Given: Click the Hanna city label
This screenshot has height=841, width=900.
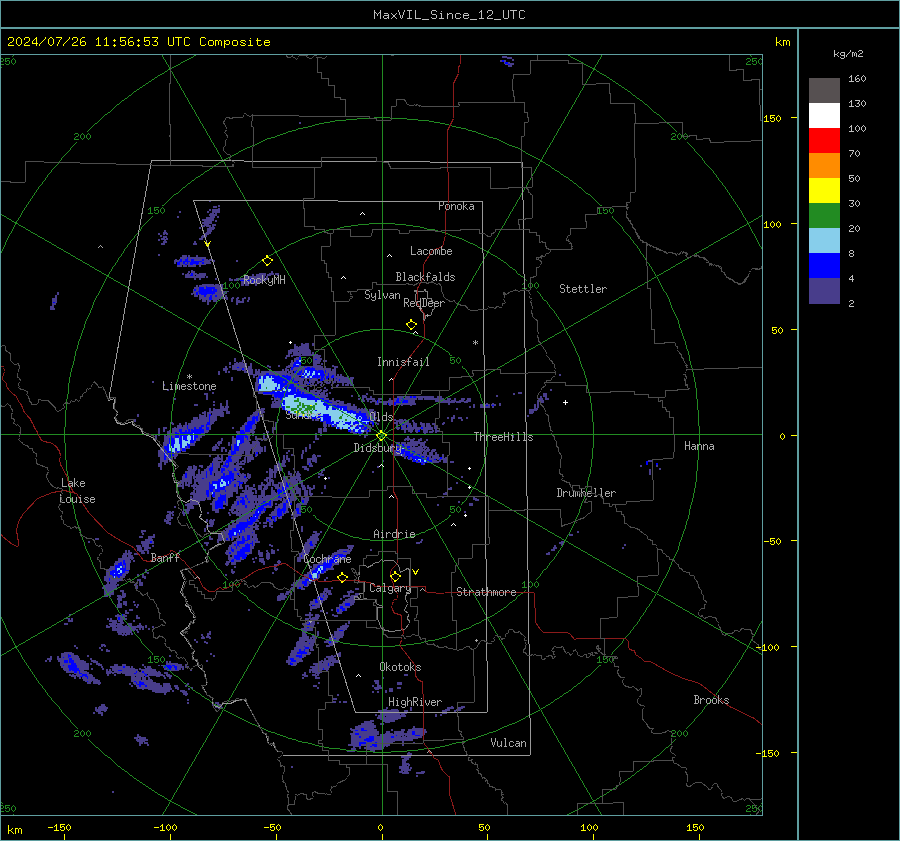Looking at the screenshot, I should [699, 446].
